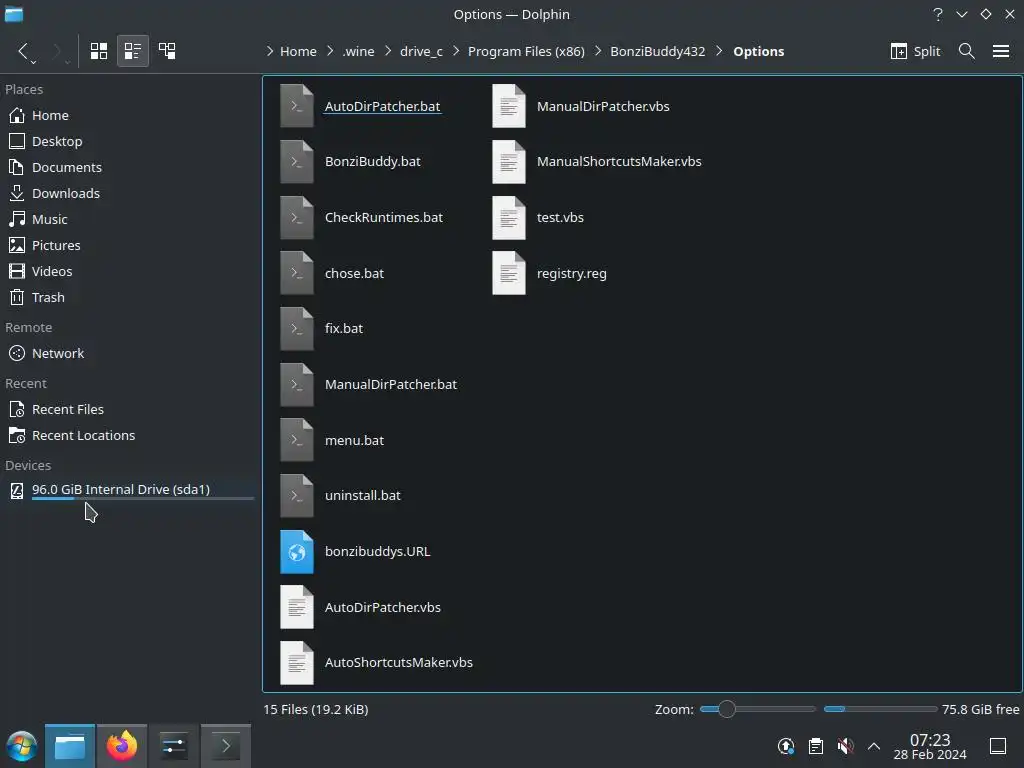The image size is (1024, 768).
Task: Open Desktop in Places sidebar
Action: click(127, 141)
